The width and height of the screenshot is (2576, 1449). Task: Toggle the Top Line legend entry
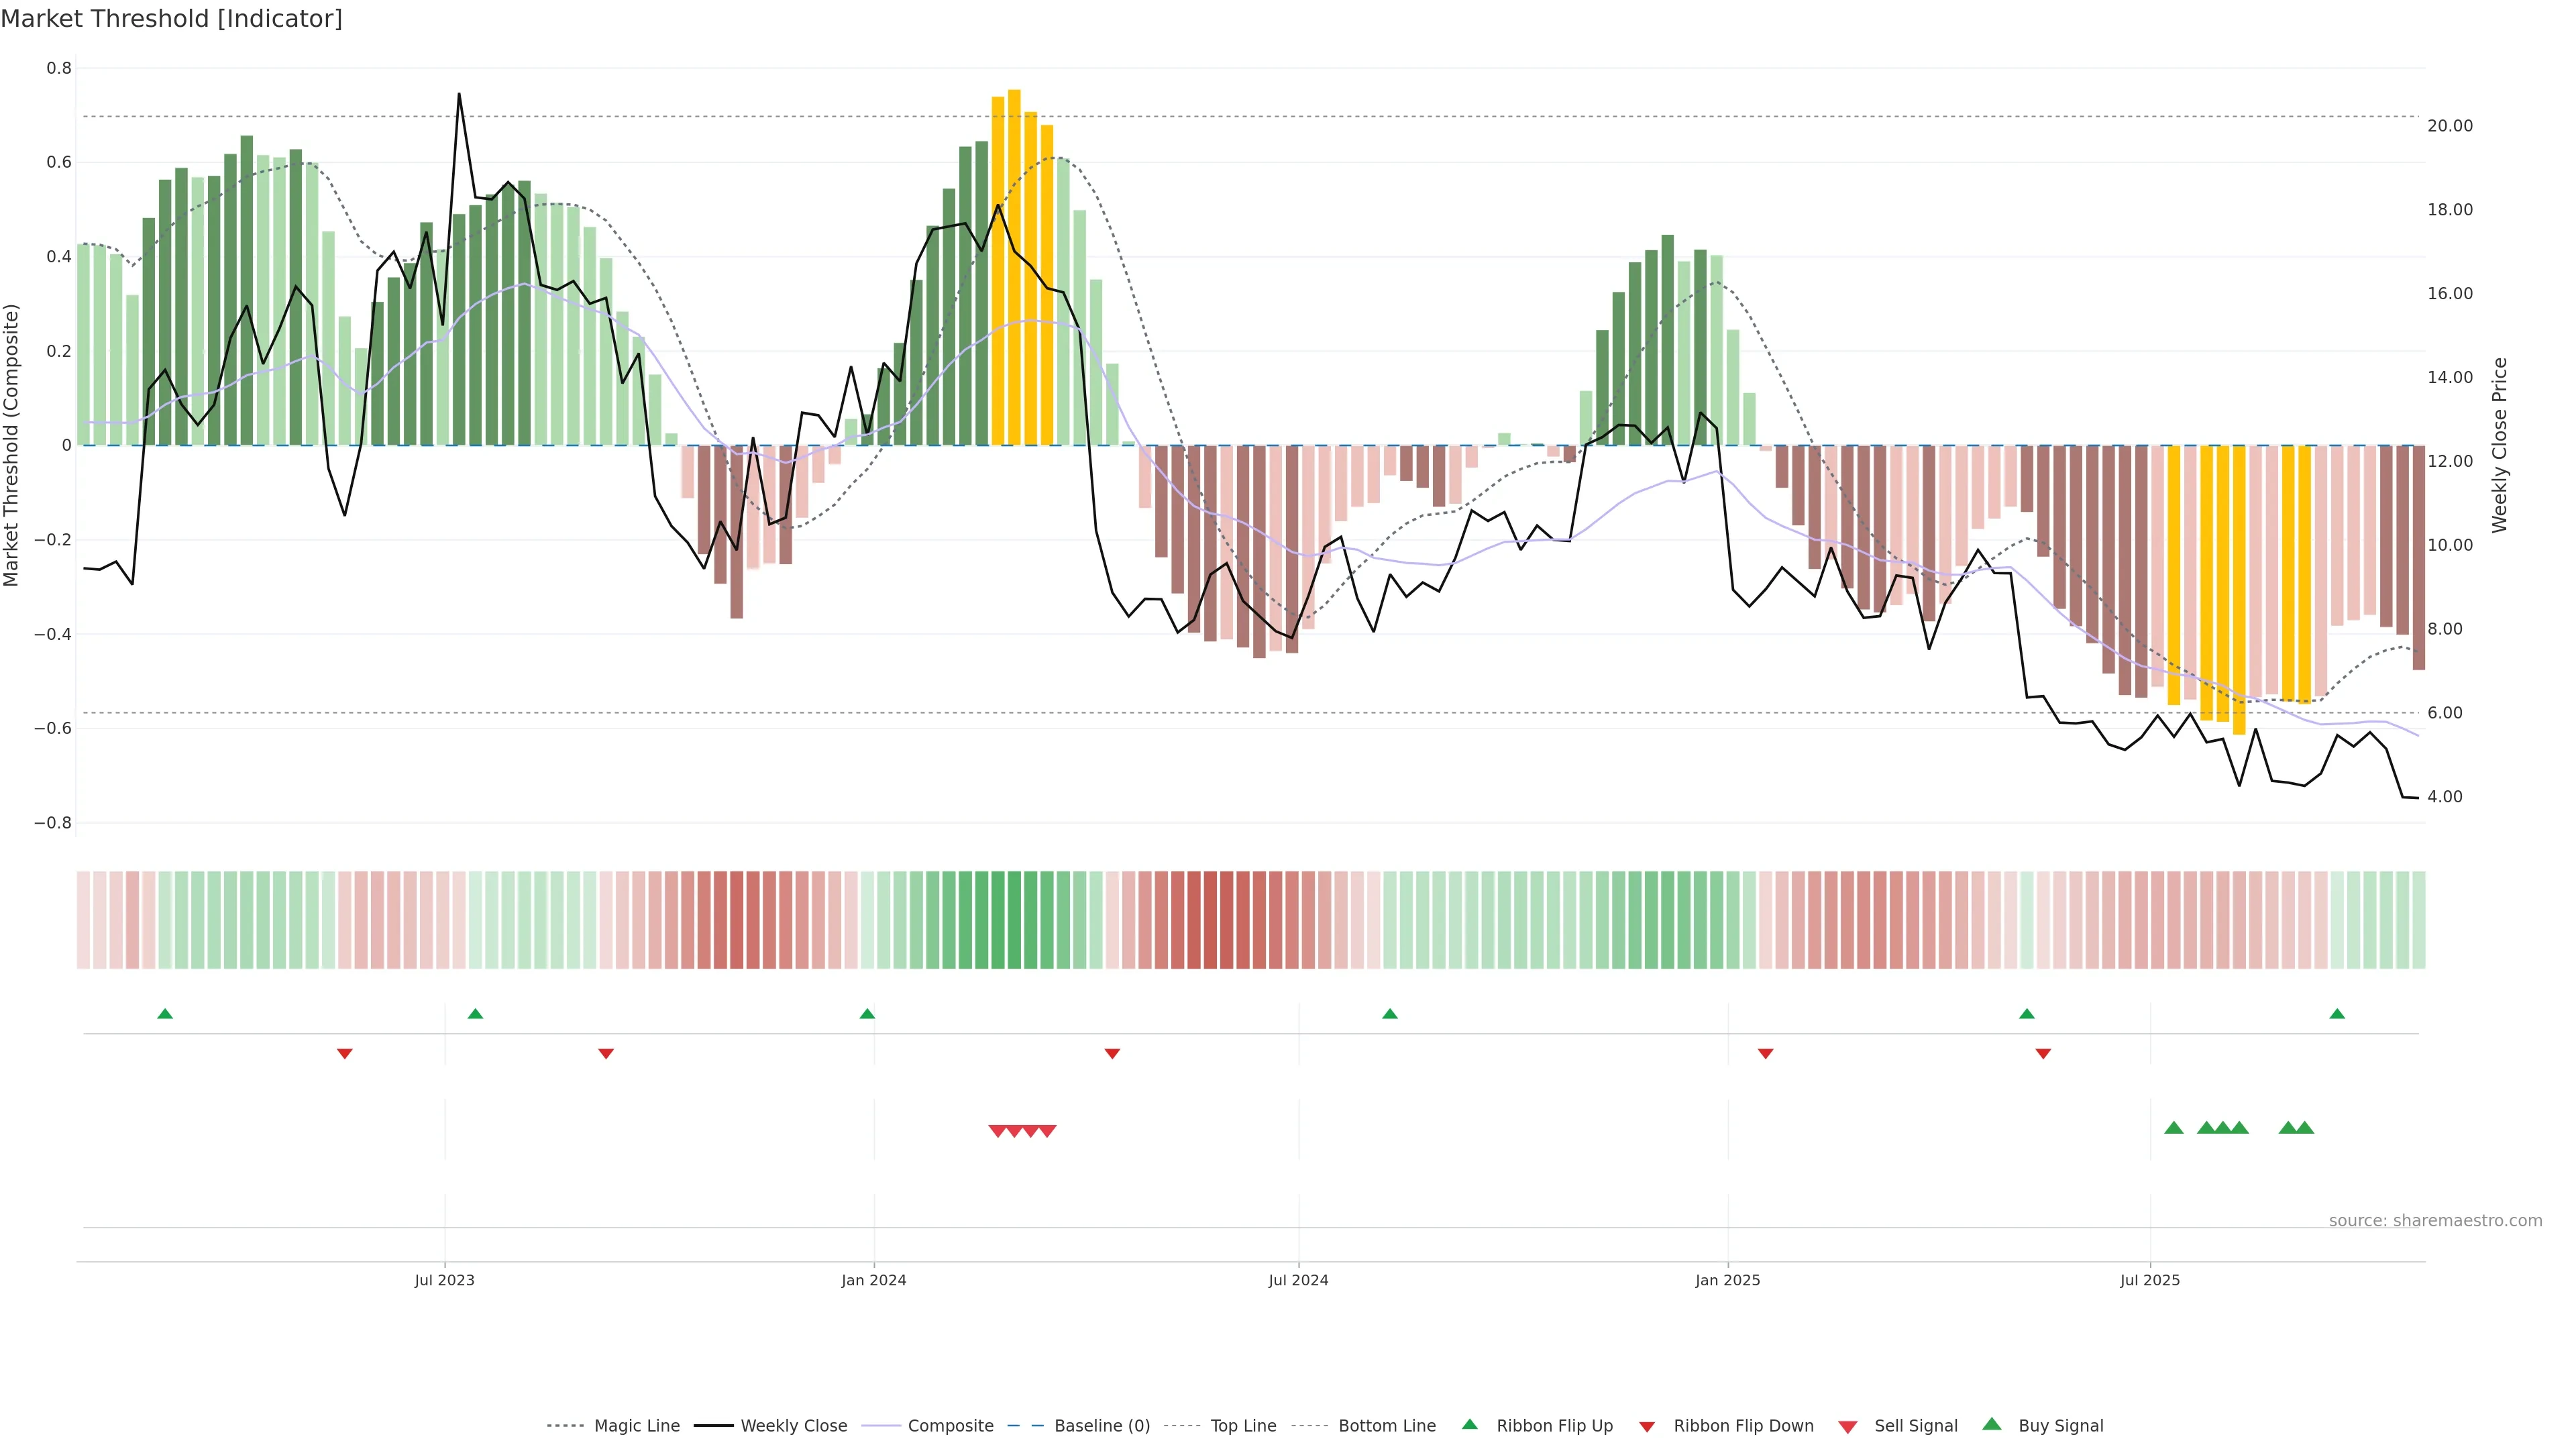click(1243, 1426)
